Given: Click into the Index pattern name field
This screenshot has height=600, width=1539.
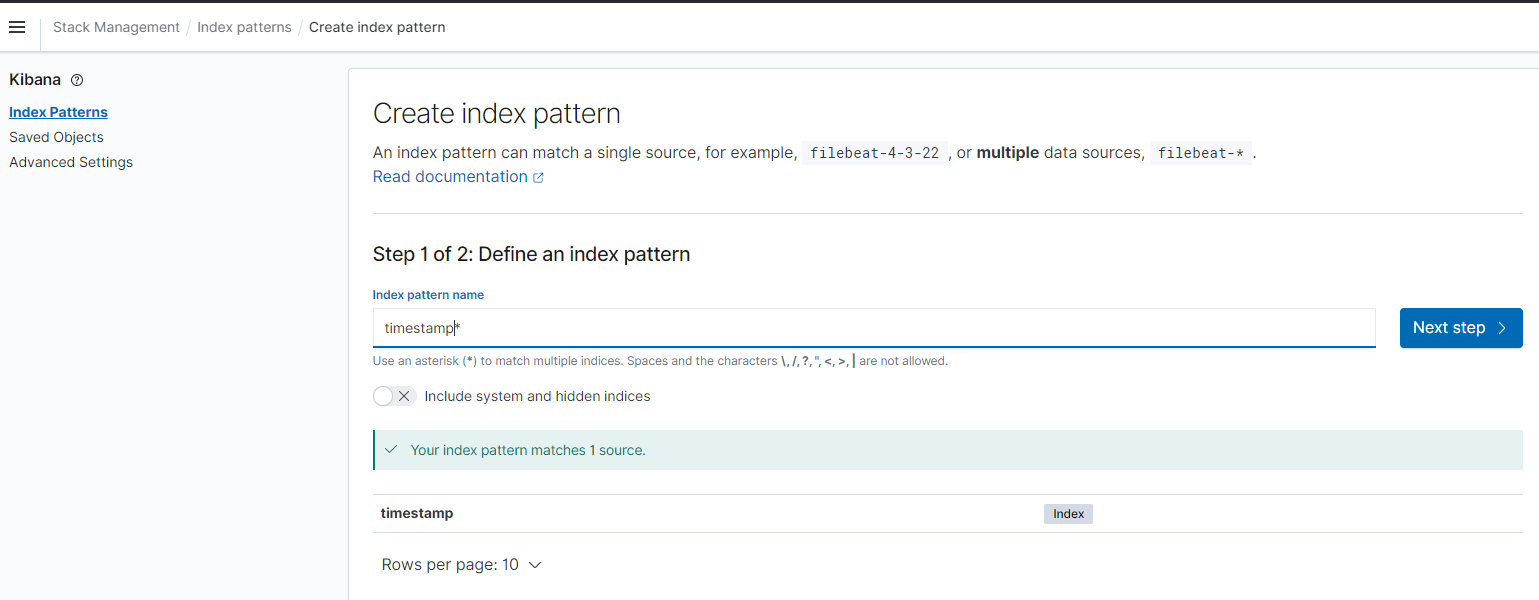Looking at the screenshot, I should pyautogui.click(x=874, y=328).
